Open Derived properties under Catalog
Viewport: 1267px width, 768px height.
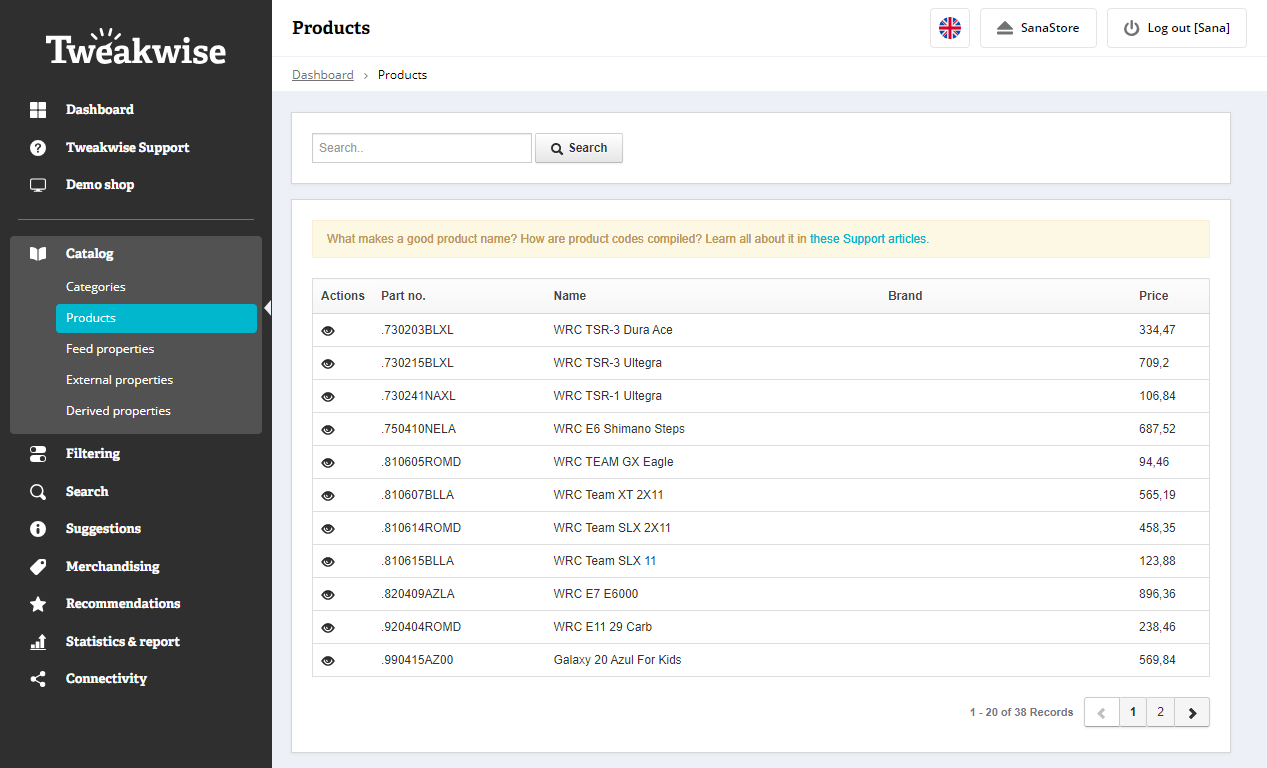[118, 411]
